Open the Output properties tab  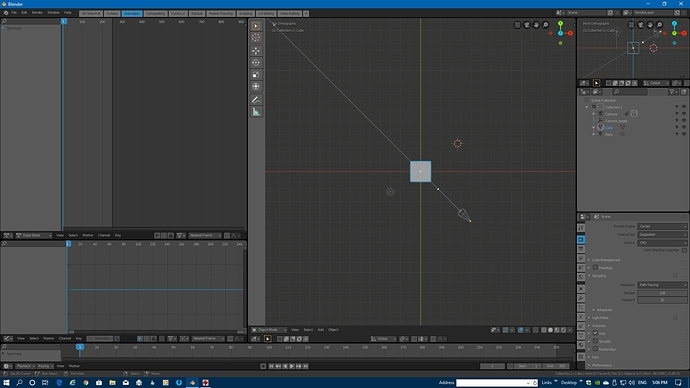pyautogui.click(x=581, y=249)
